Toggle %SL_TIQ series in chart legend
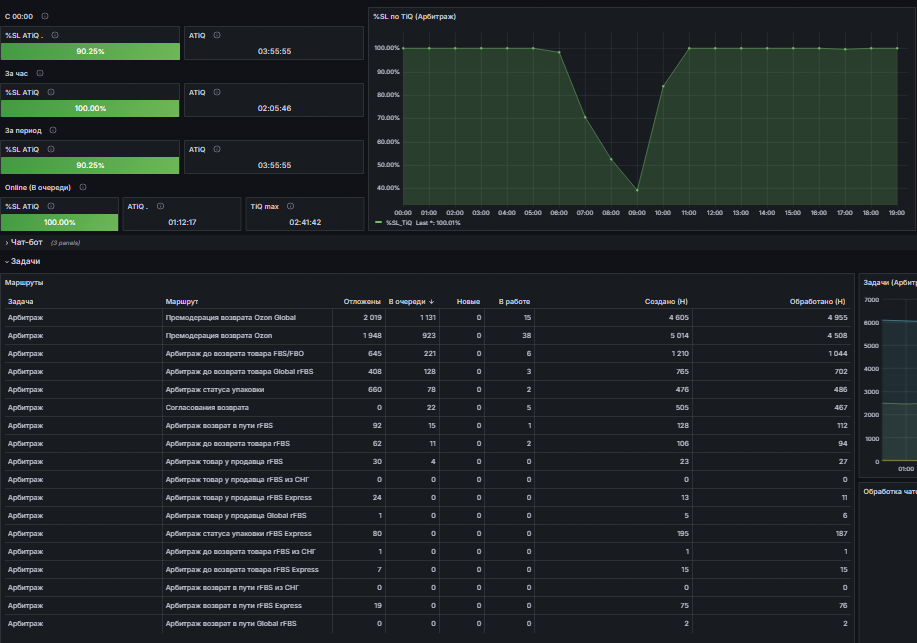Screen dimensions: 917x643 point(399,223)
